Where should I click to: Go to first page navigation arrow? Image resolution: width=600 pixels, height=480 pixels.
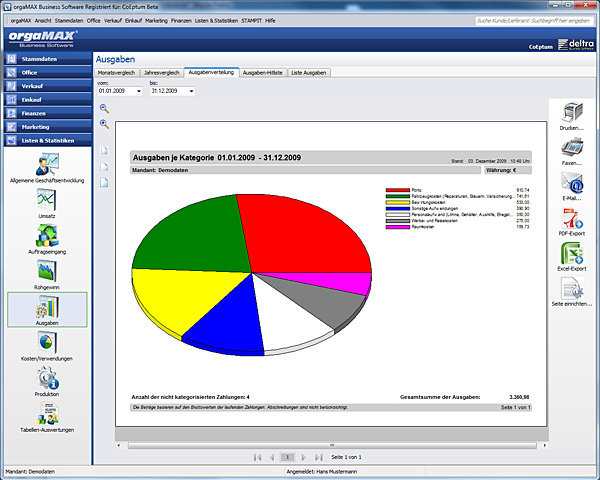pyautogui.click(x=258, y=457)
